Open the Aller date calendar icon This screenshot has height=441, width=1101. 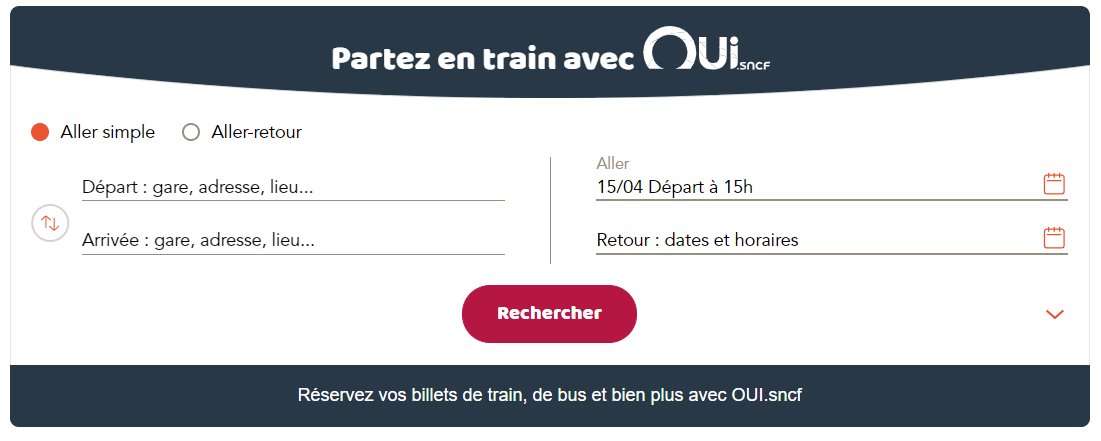pos(1054,184)
